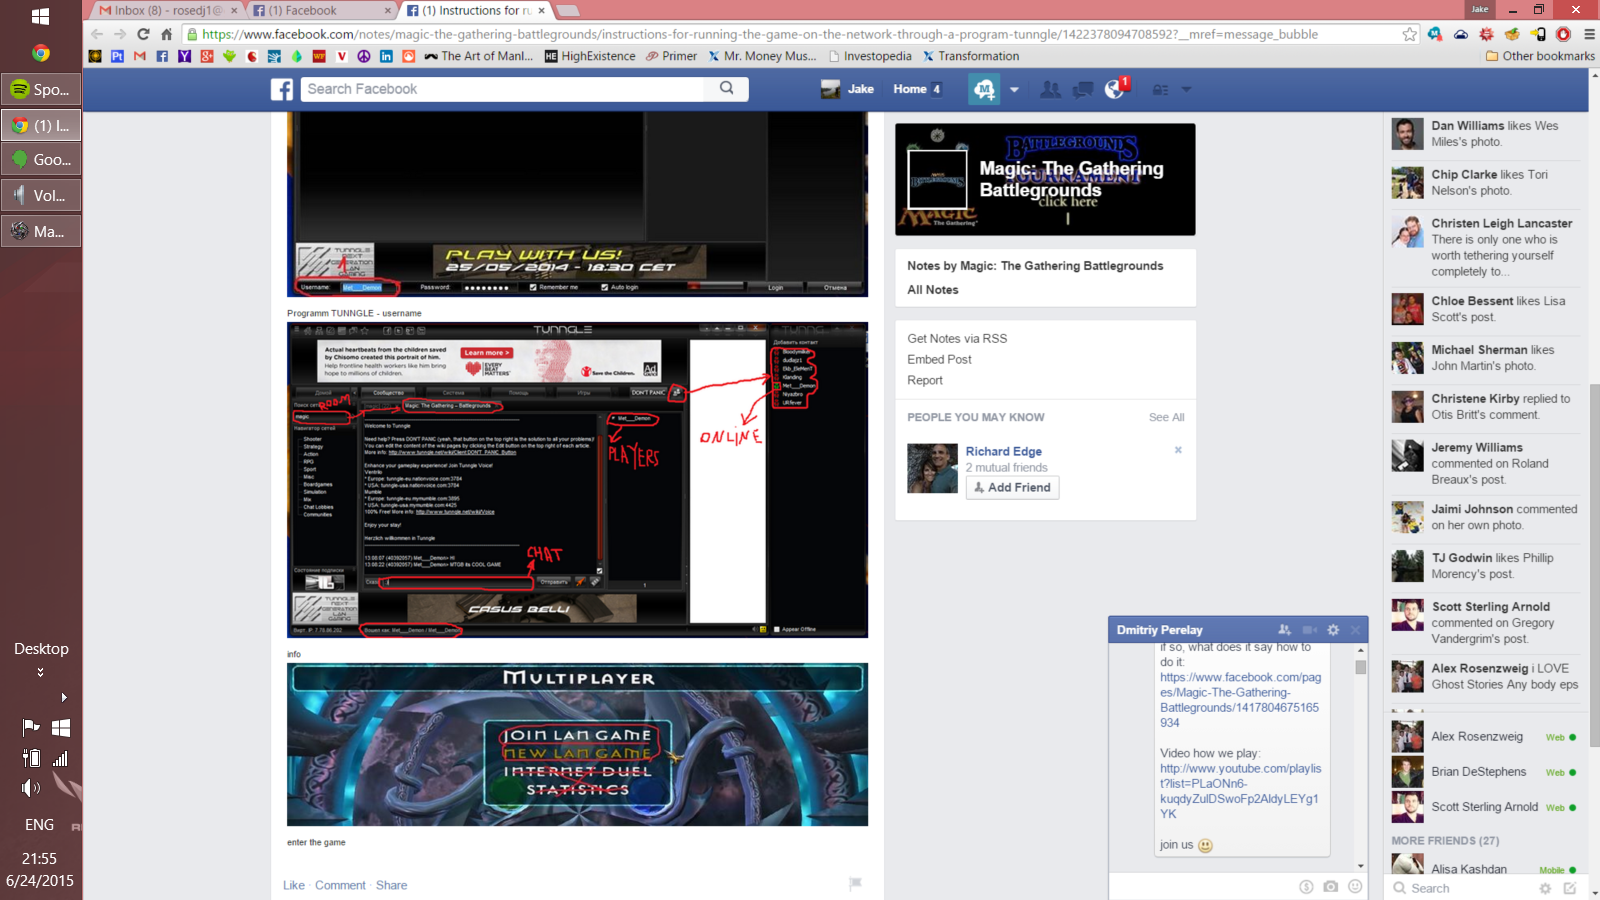Image resolution: width=1600 pixels, height=900 pixels.
Task: Open the Spotify taskbar button
Action: pos(41,90)
